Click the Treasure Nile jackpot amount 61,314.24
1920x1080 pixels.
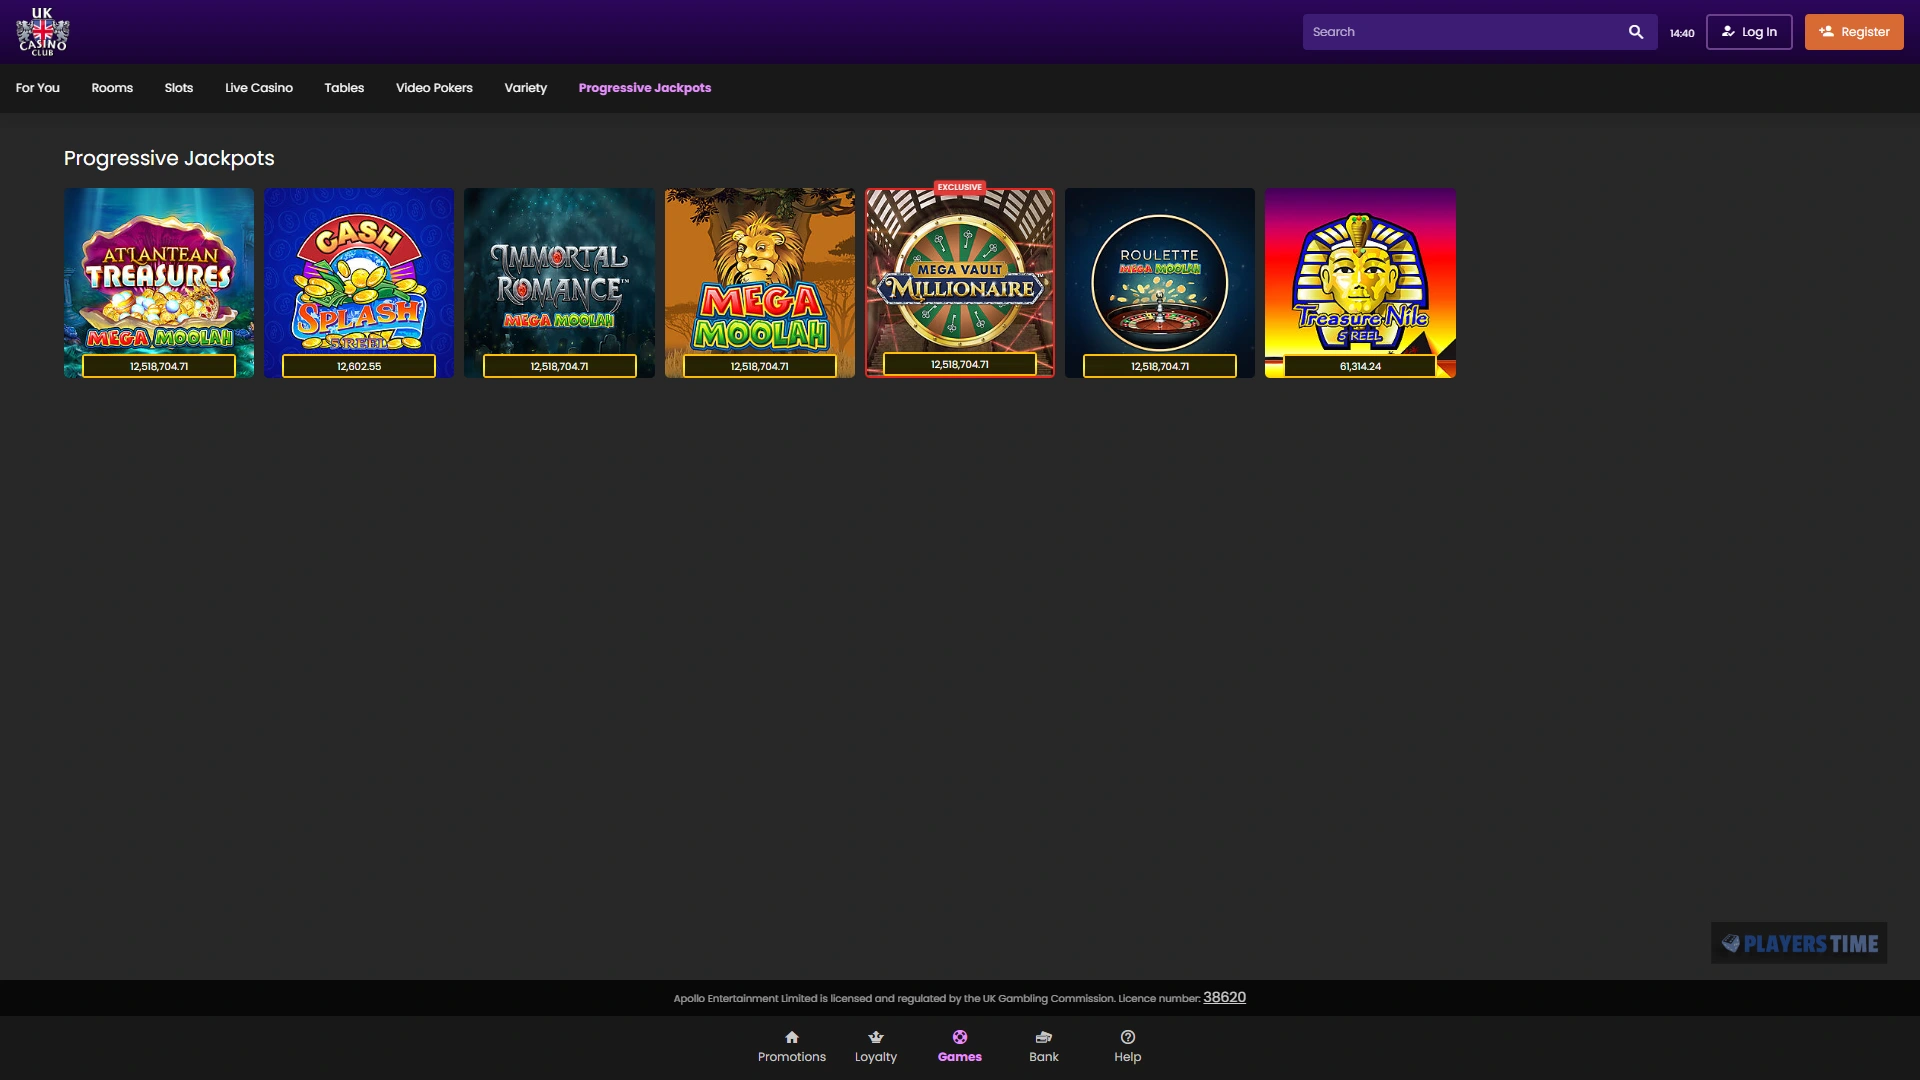(x=1360, y=366)
